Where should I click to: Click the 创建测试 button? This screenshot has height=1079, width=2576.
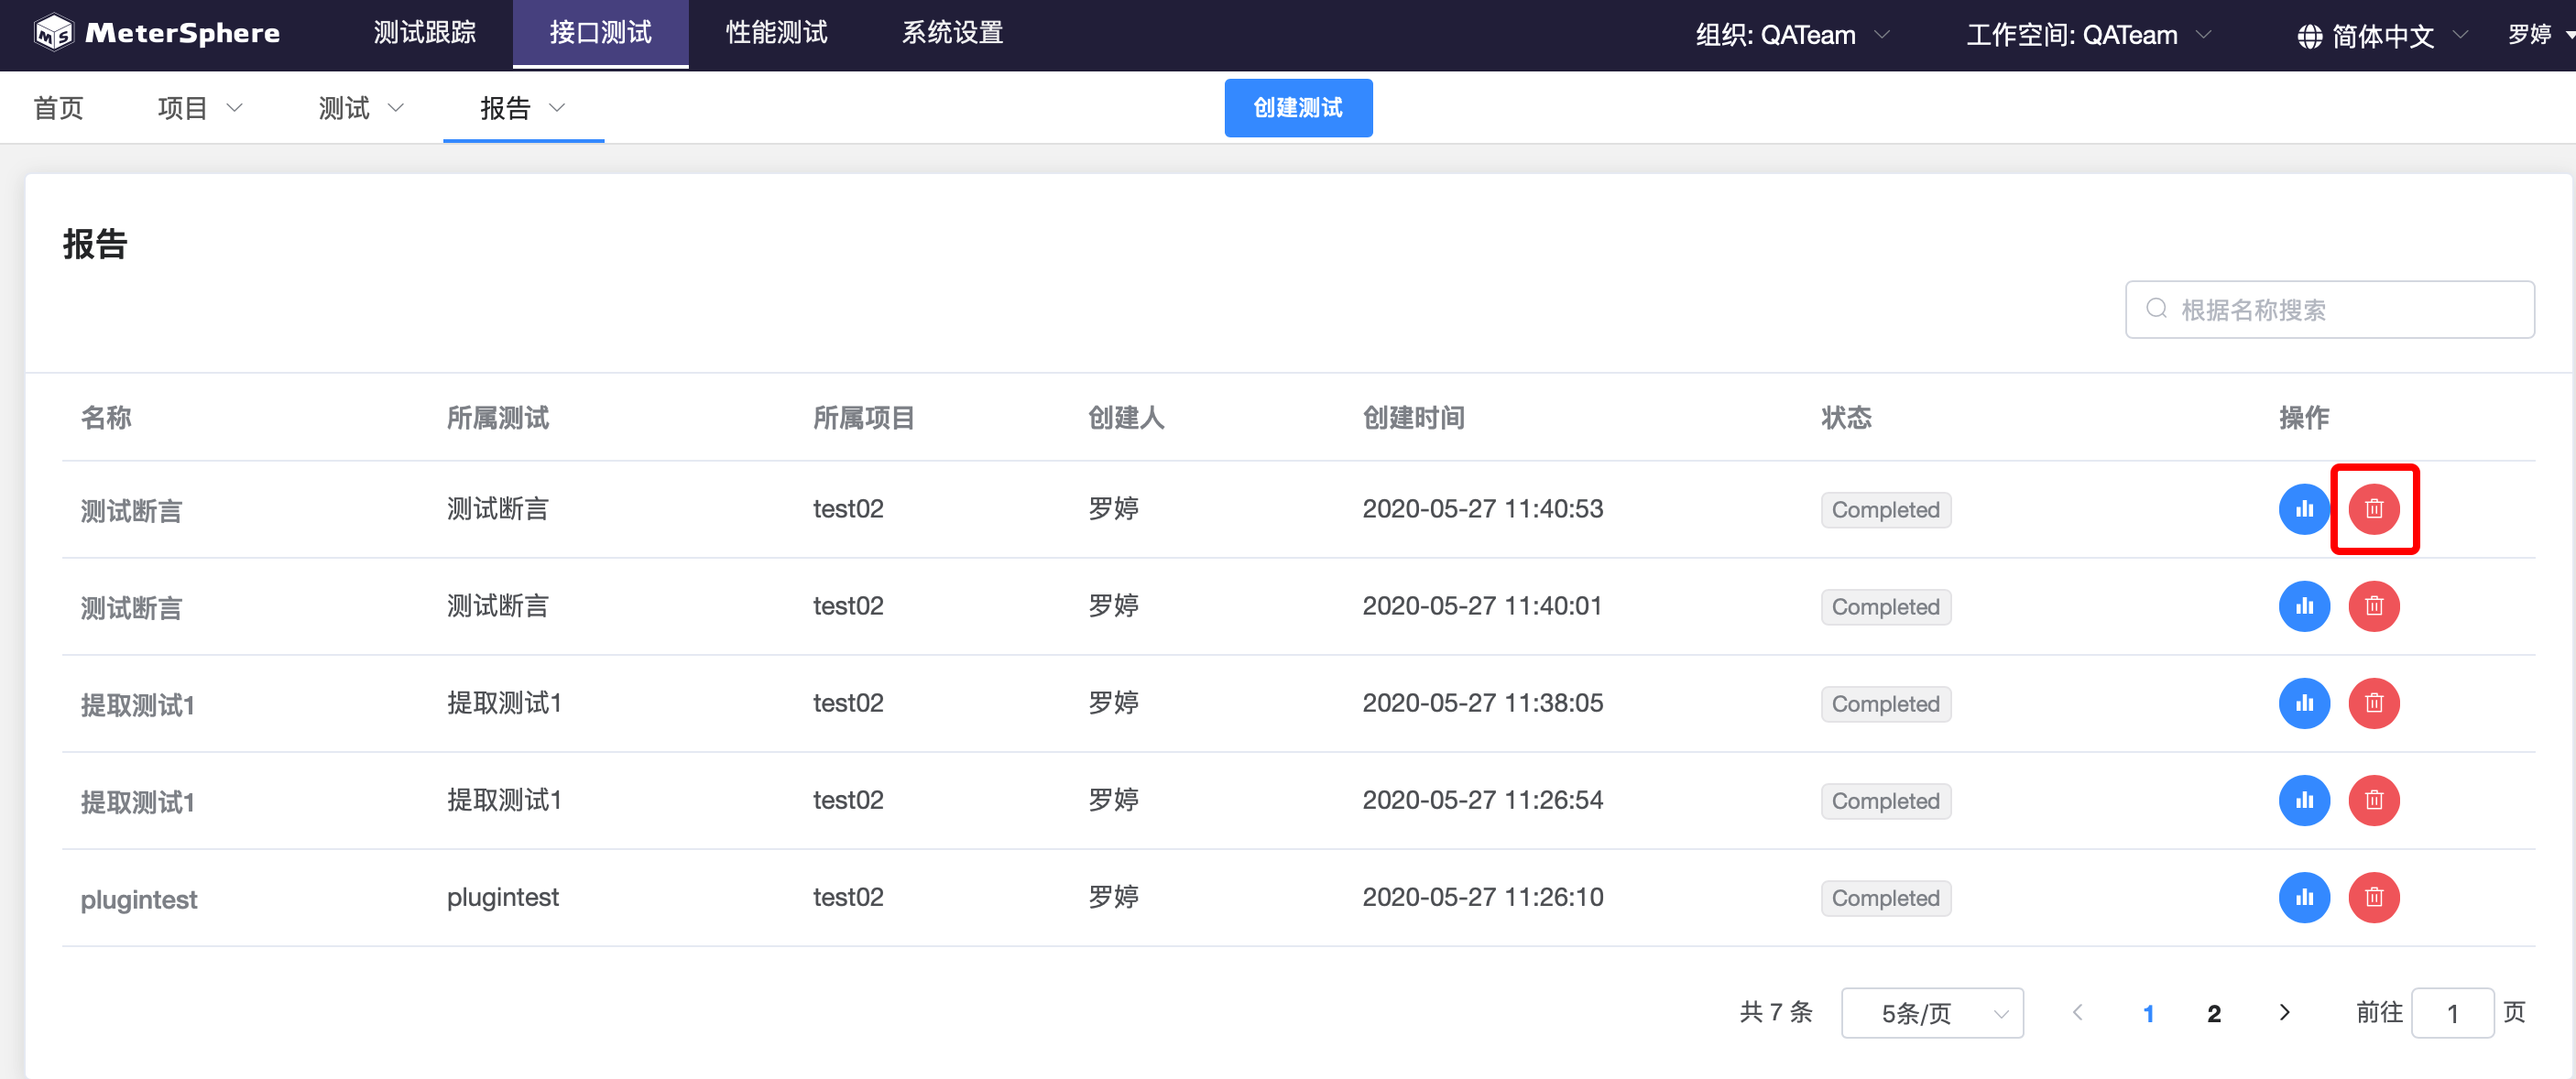1297,108
